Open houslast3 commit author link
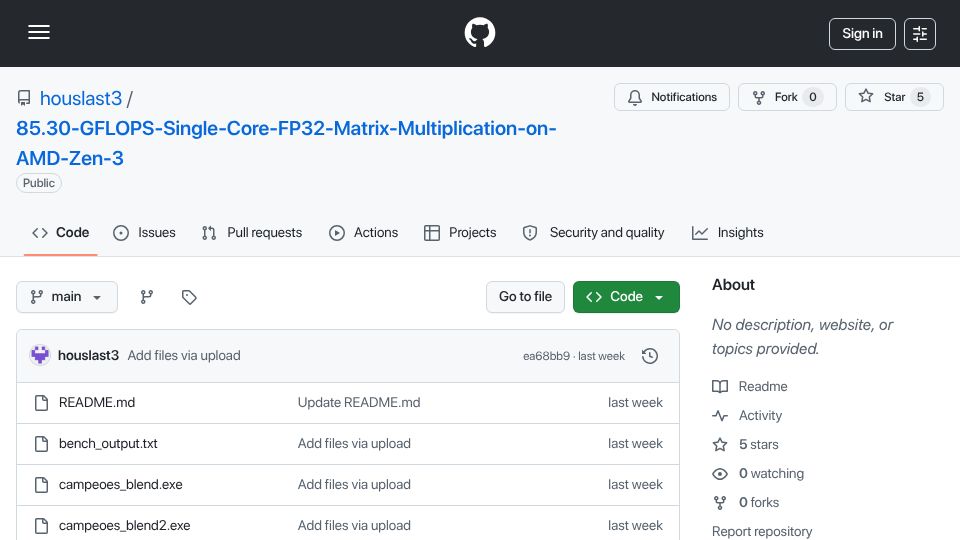 [x=88, y=356]
